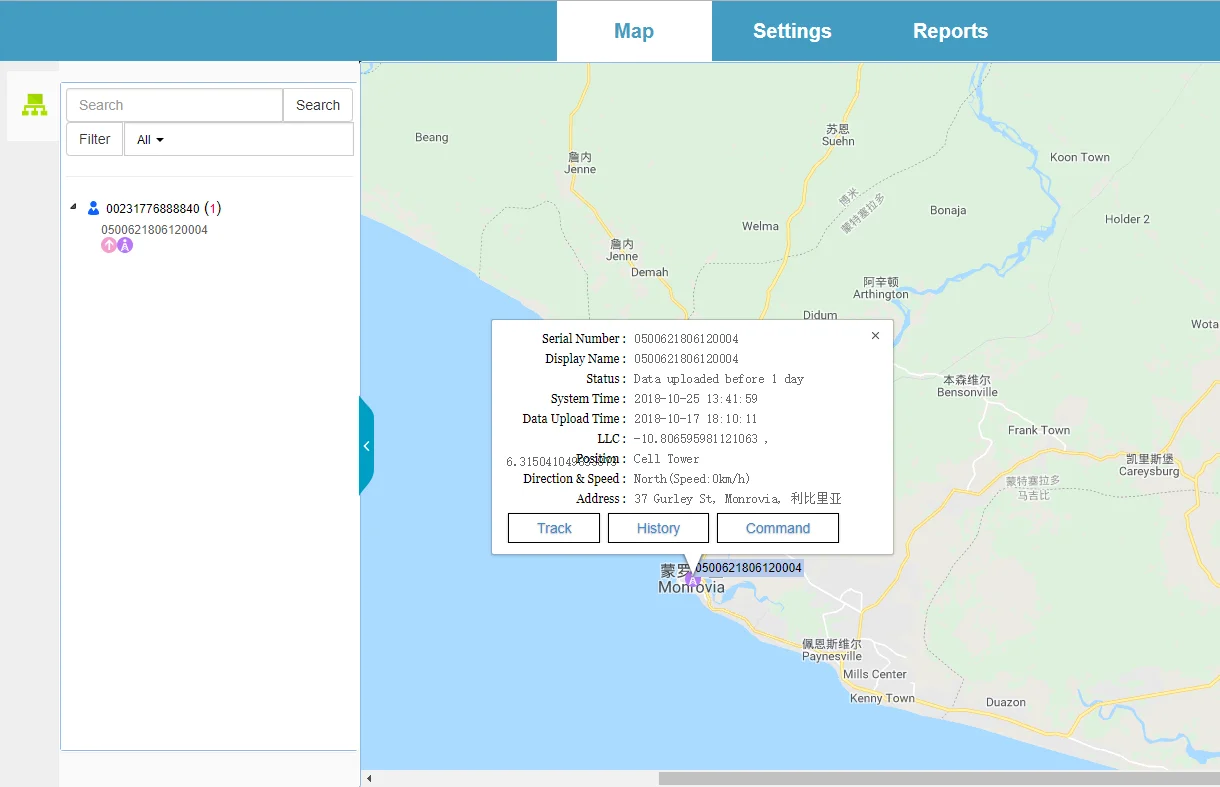Focus the Search input field

point(175,105)
